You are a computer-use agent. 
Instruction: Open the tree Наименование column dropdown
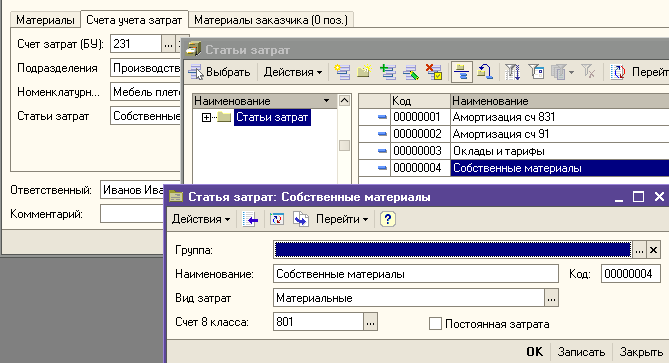point(326,101)
